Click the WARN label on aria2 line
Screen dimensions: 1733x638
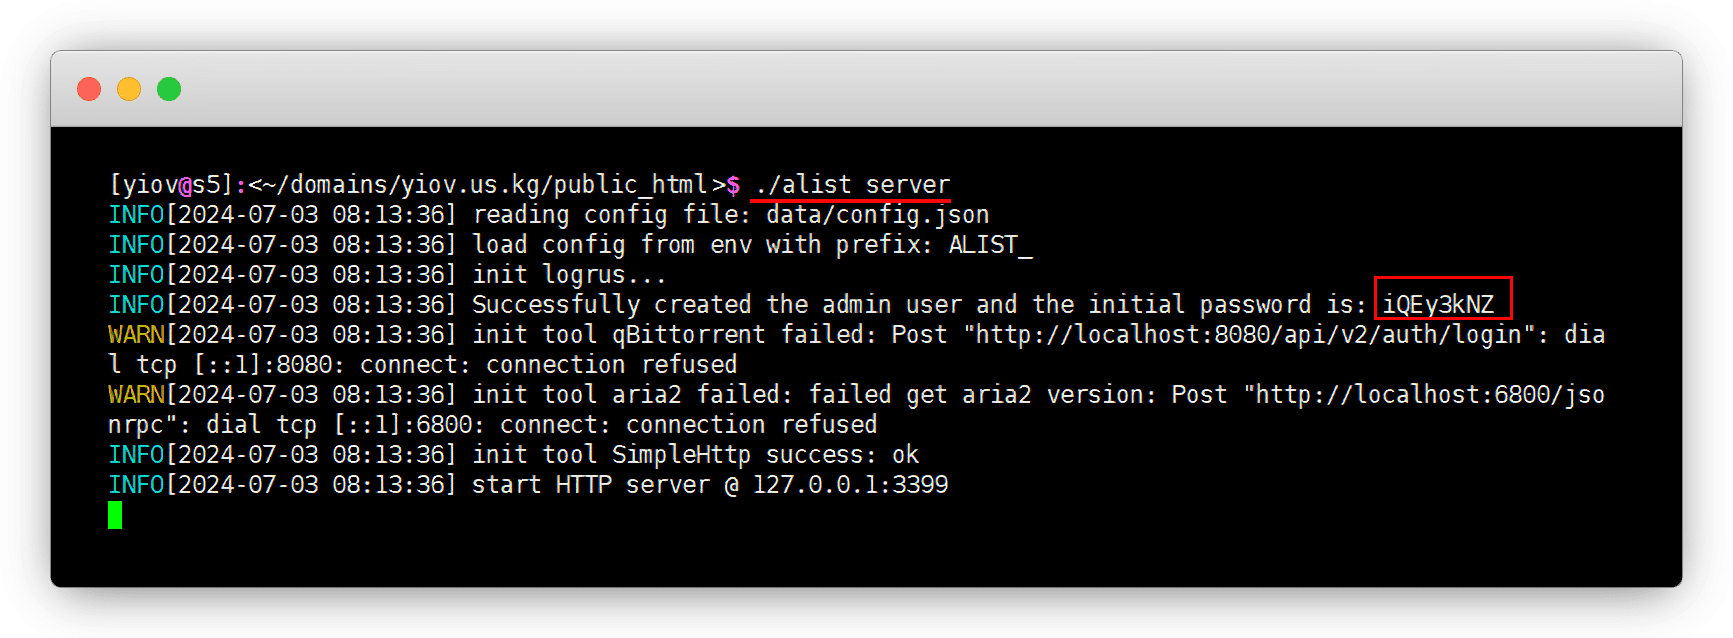(136, 395)
